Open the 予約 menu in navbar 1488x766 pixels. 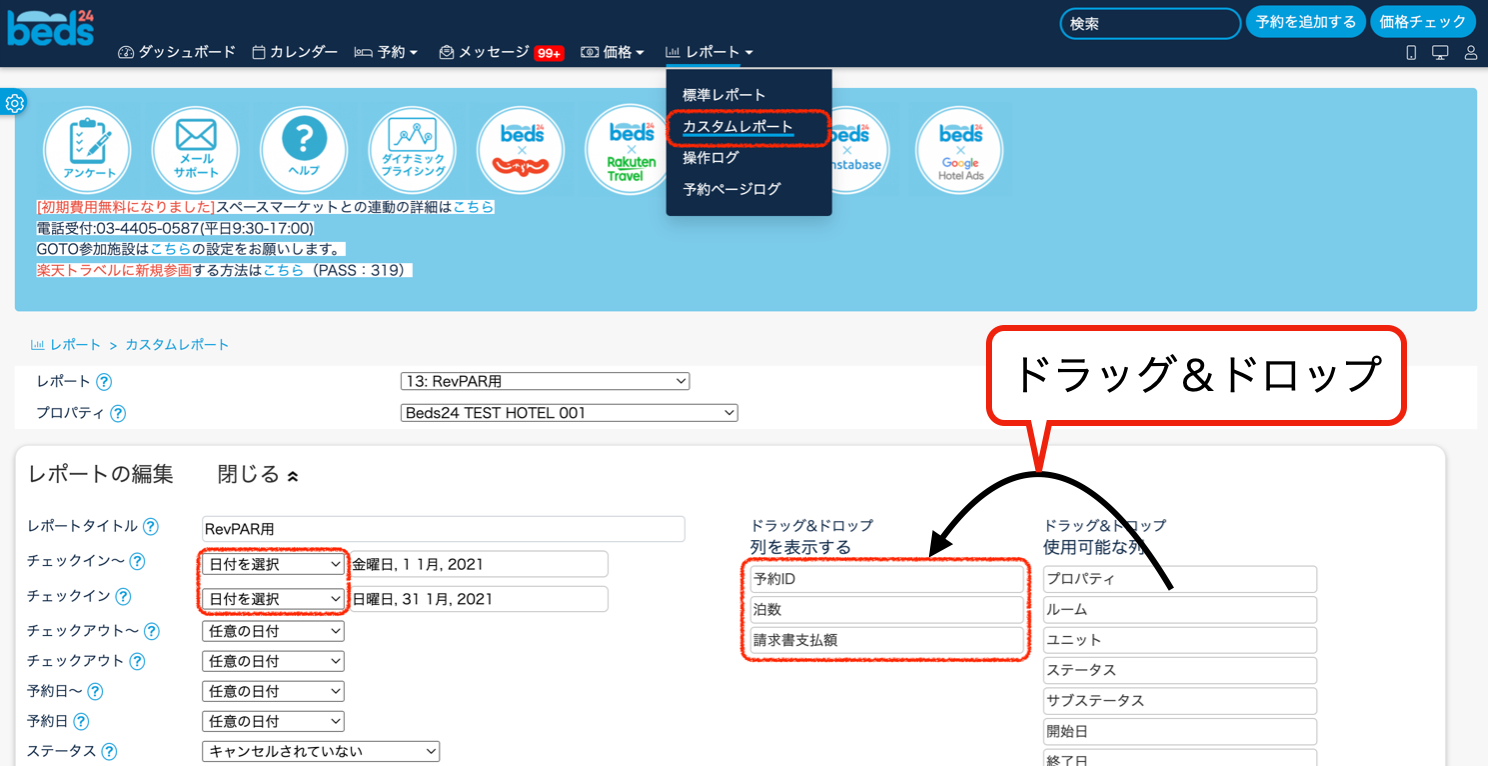click(386, 52)
